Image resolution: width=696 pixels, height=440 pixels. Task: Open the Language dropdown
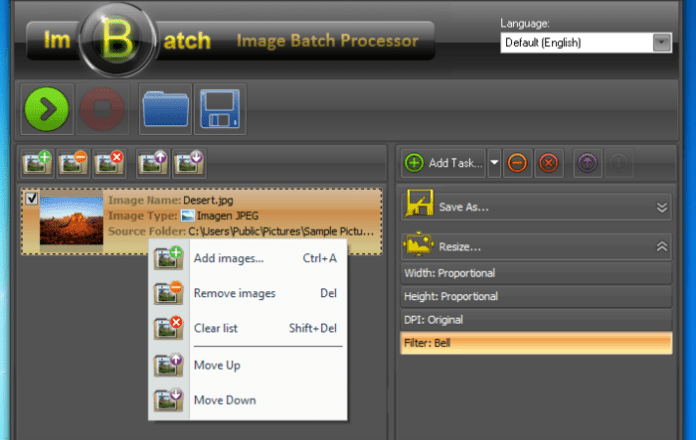pos(661,42)
